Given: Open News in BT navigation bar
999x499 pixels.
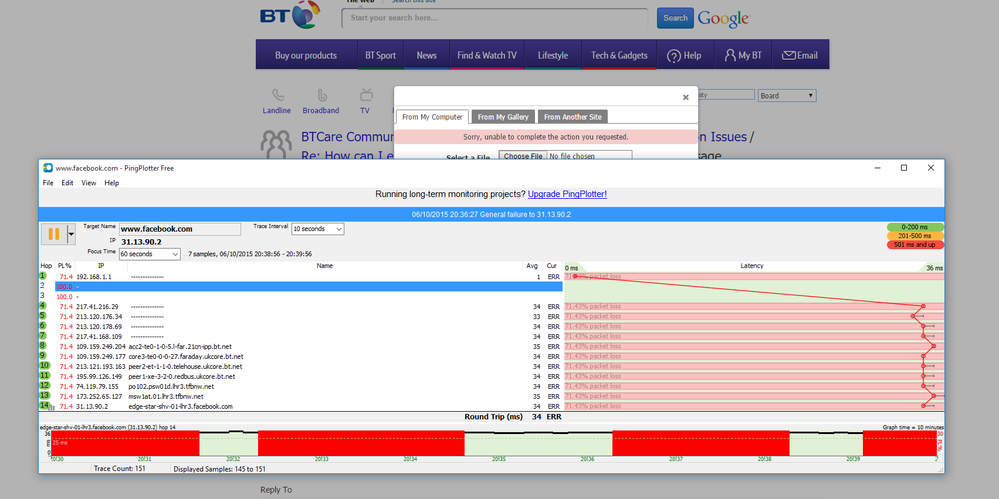Looking at the screenshot, I should tap(427, 55).
